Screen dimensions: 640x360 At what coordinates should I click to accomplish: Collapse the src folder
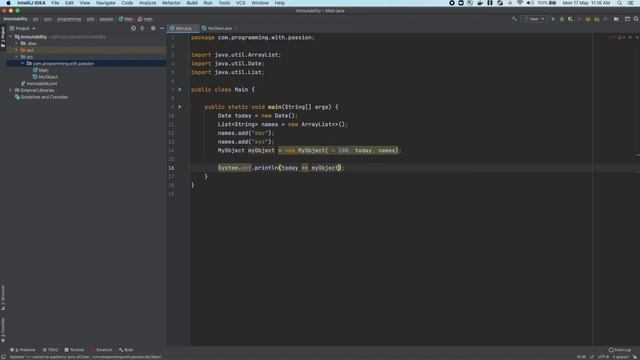click(x=17, y=57)
